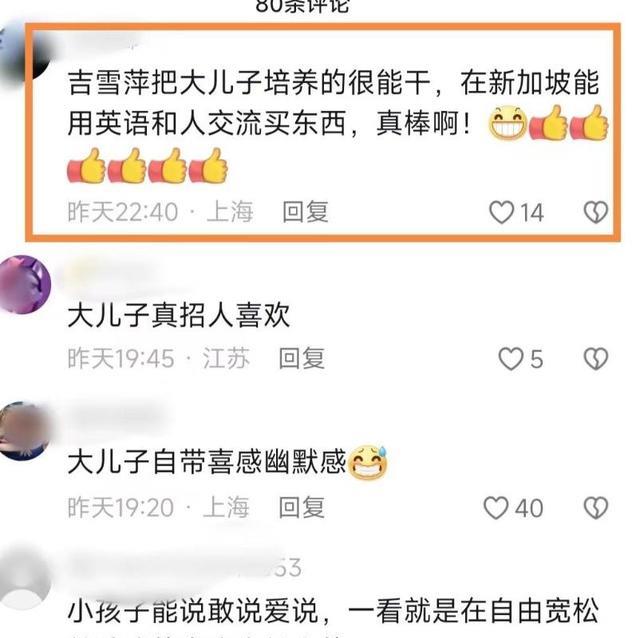
Task: Open the purple avatar's profile
Action: (25, 285)
